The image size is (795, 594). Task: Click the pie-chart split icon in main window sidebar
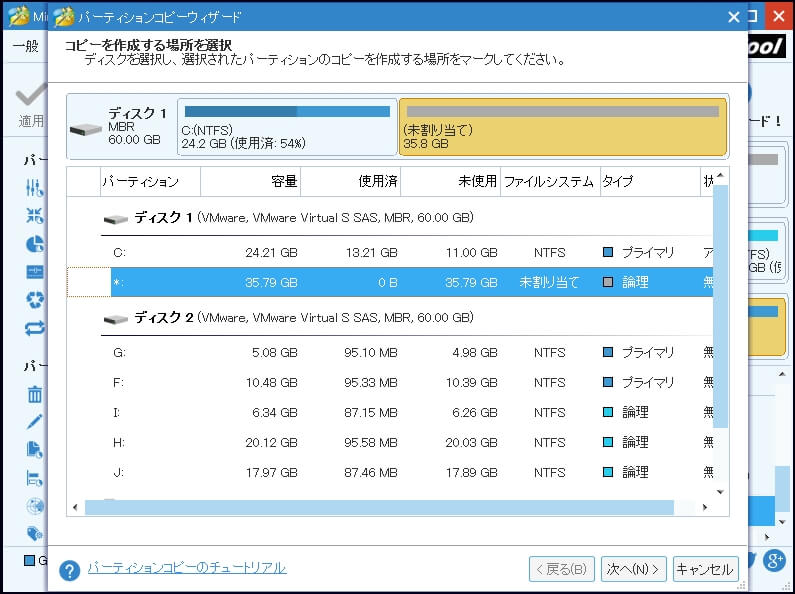point(35,244)
